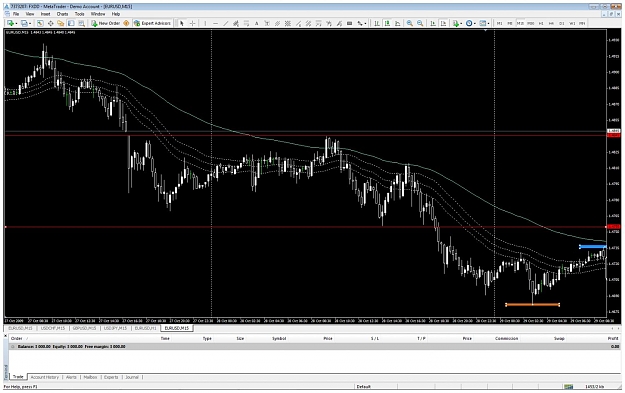
Task: Open the Journal terminal tab
Action: (x=132, y=377)
